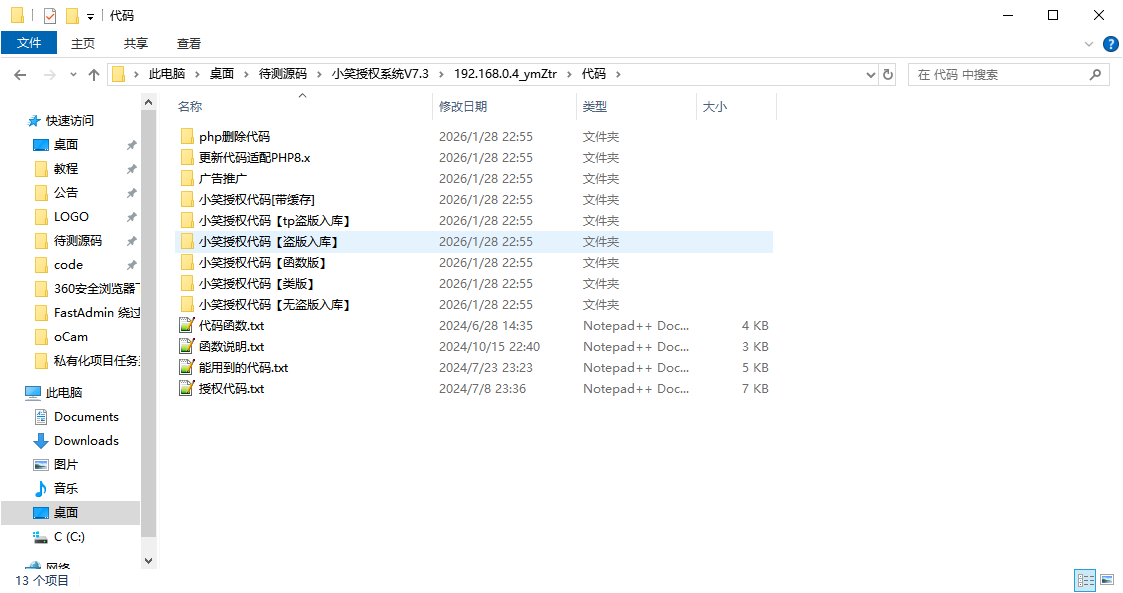Open Downloads in navigation pane
The height and width of the screenshot is (593, 1123).
pyautogui.click(x=86, y=440)
